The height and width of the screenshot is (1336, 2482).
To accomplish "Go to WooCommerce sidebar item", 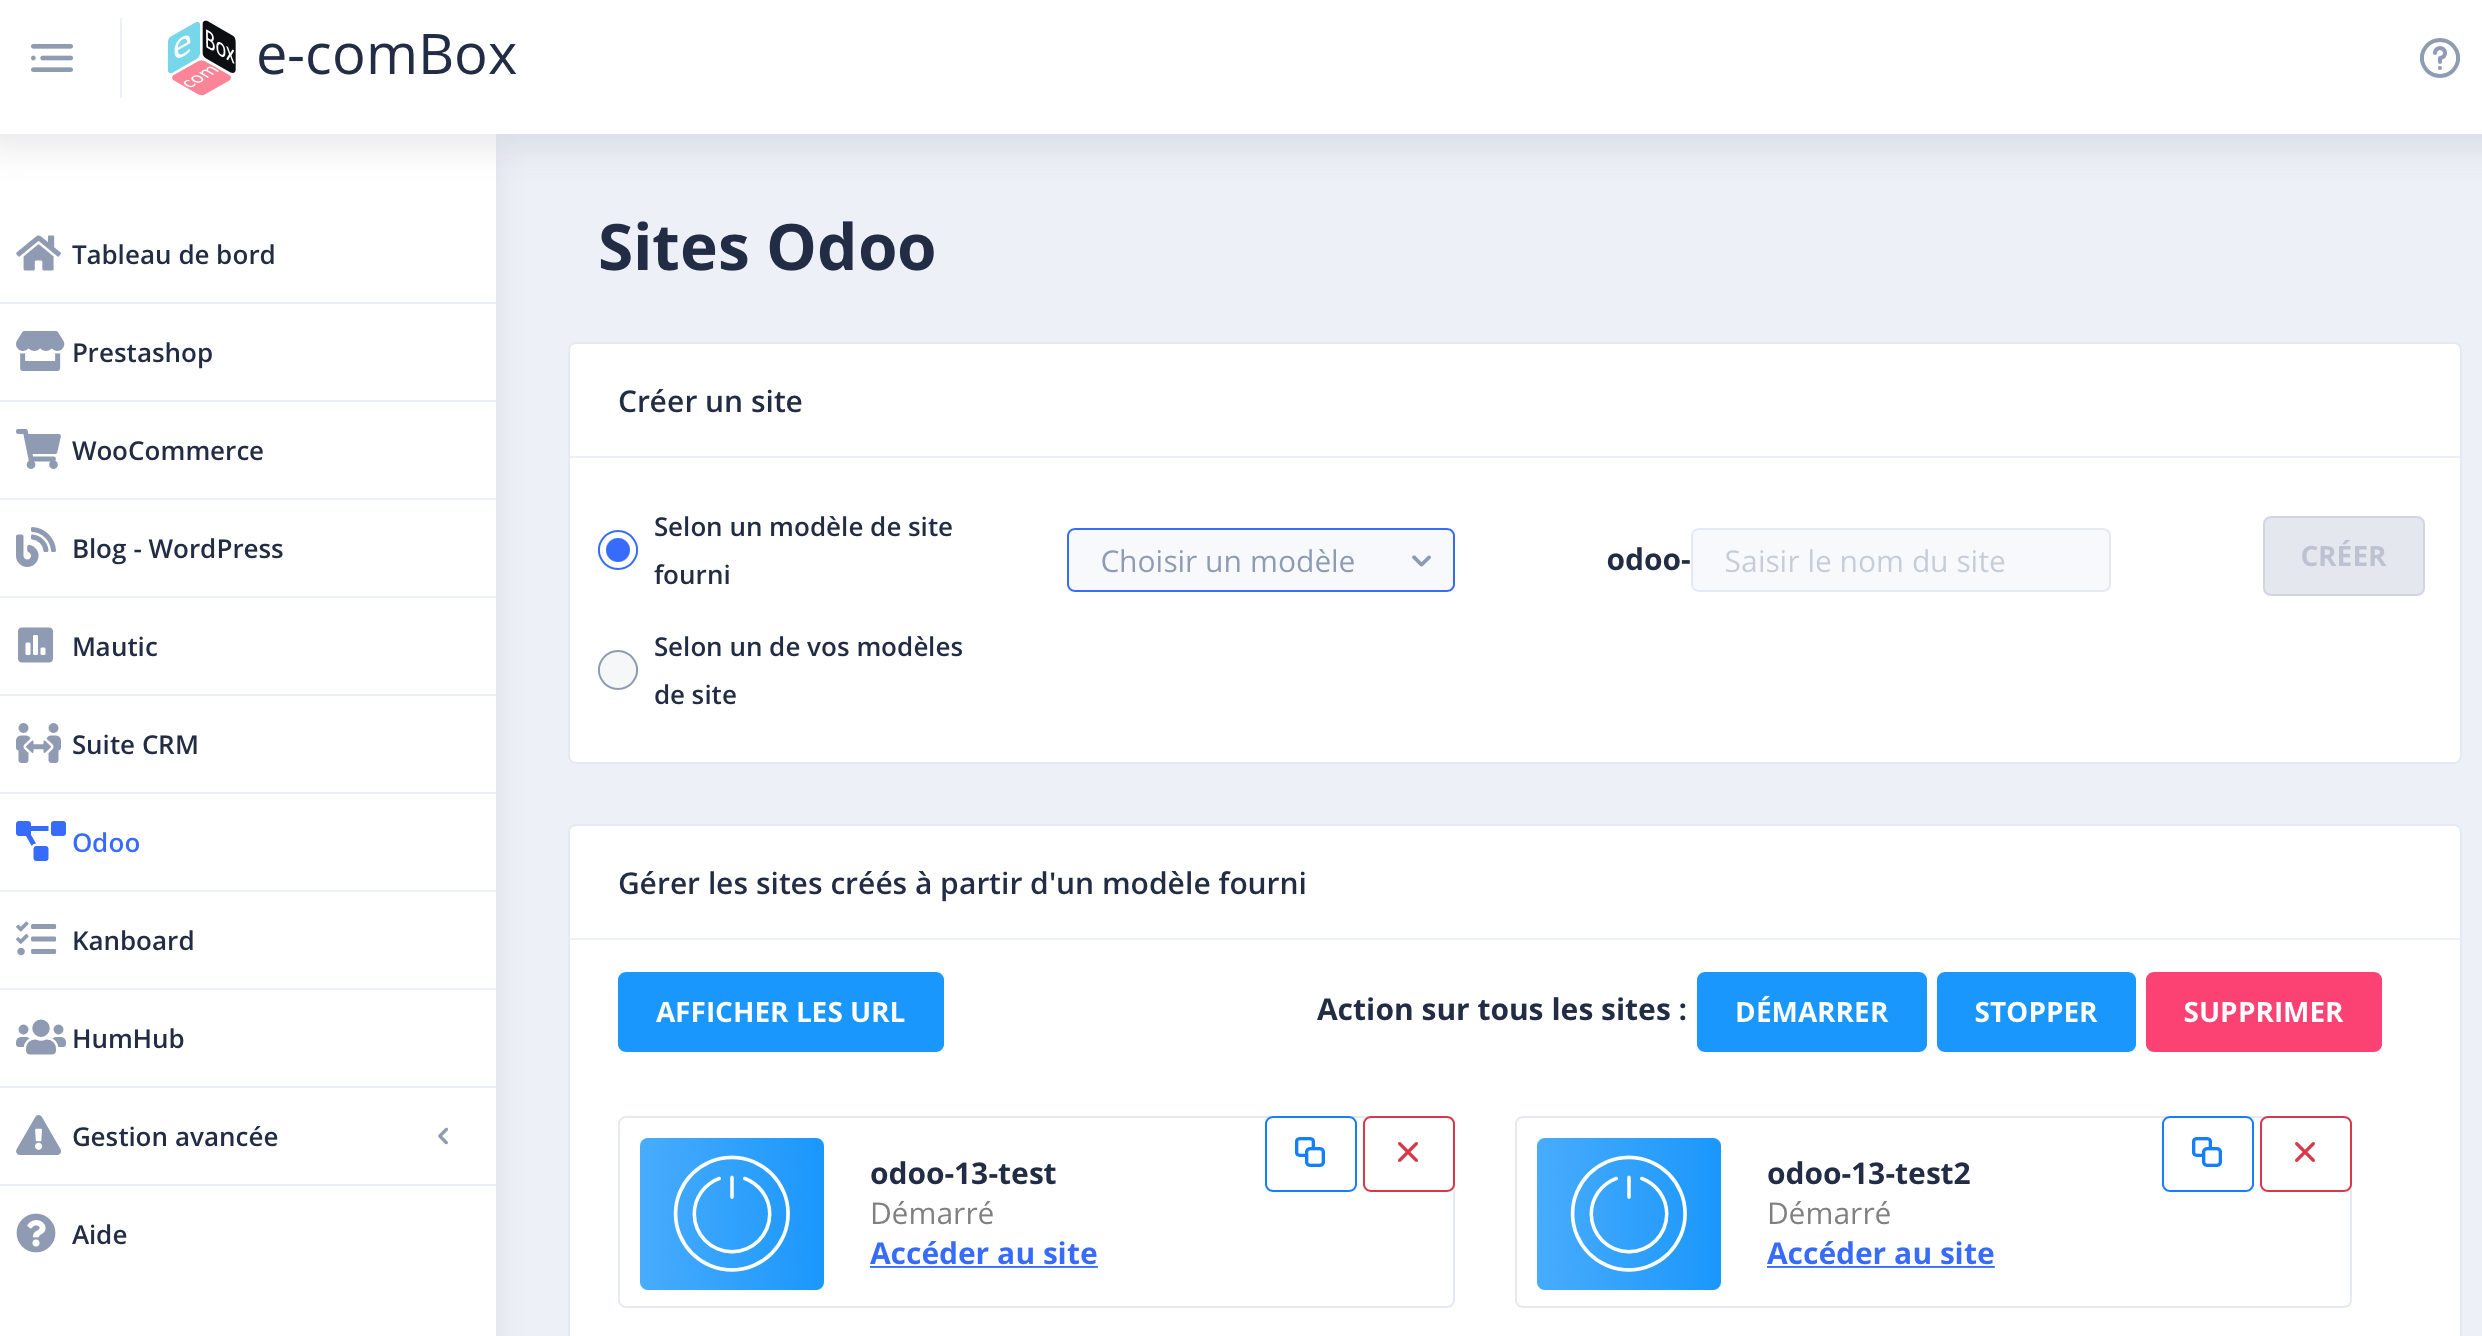I will point(167,451).
